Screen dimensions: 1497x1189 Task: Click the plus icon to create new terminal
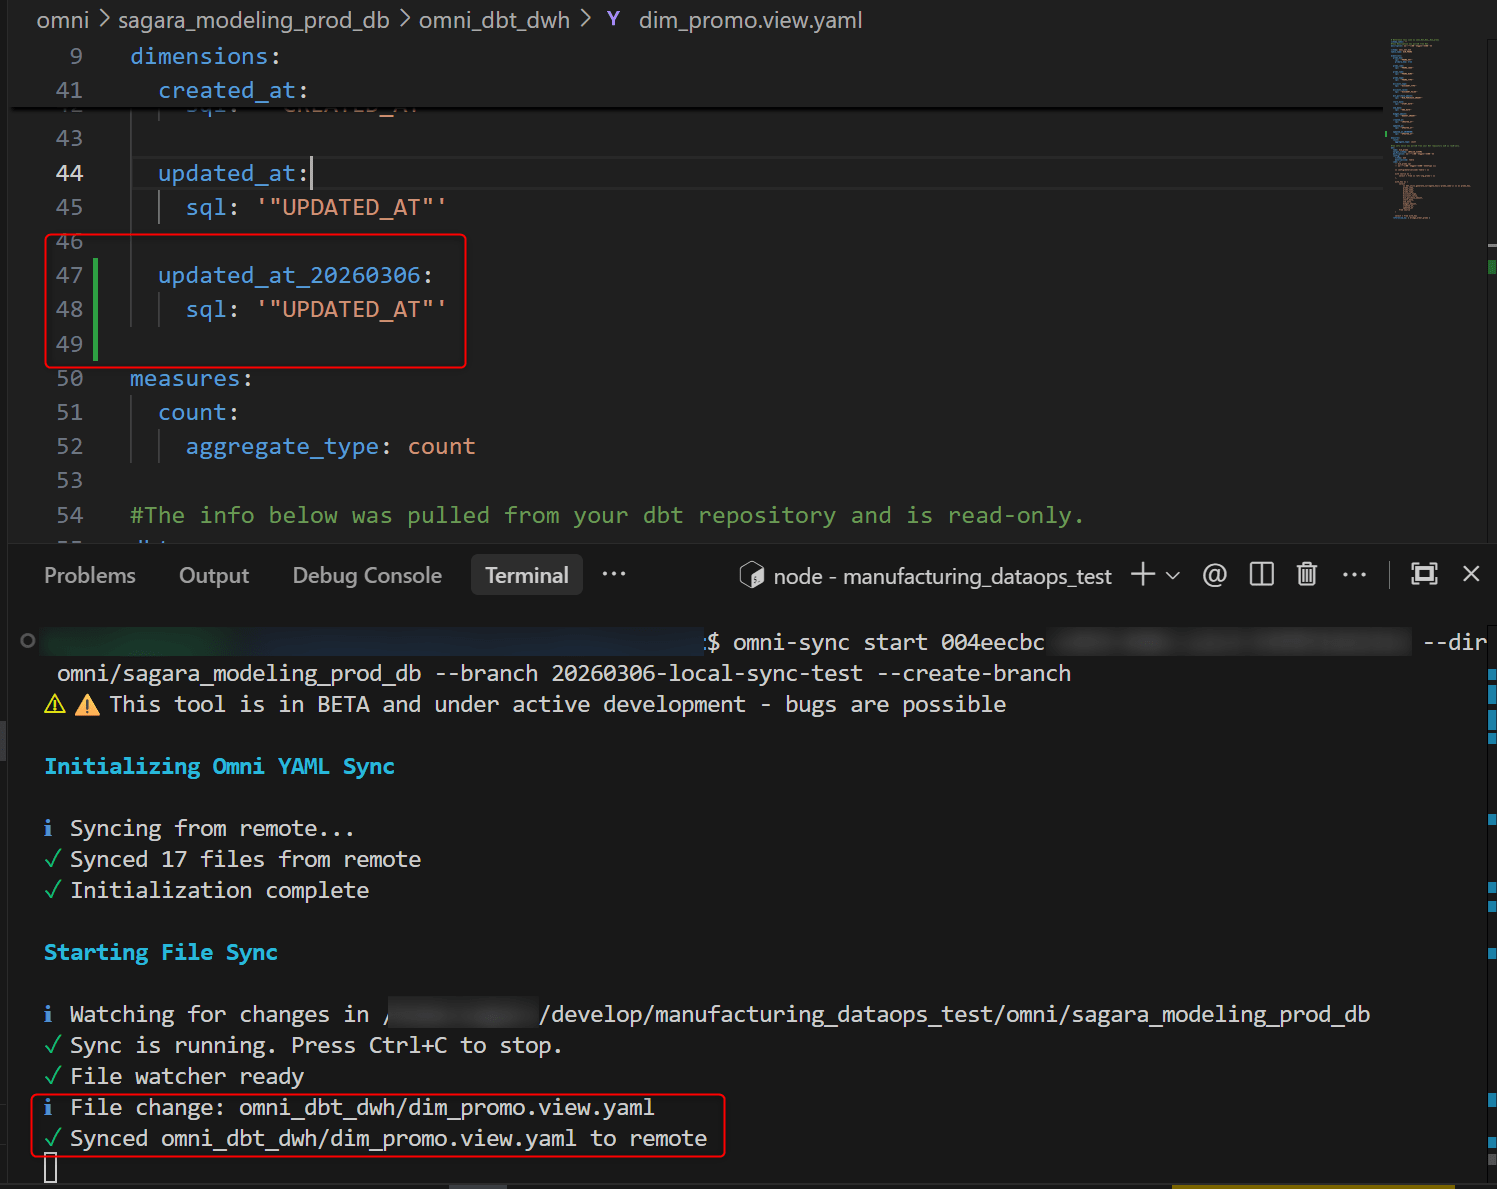pos(1142,575)
